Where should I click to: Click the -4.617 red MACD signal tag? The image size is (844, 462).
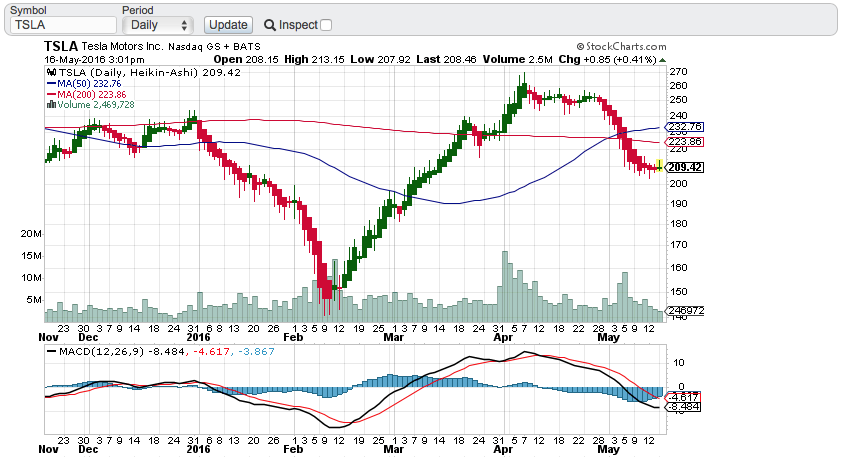683,397
